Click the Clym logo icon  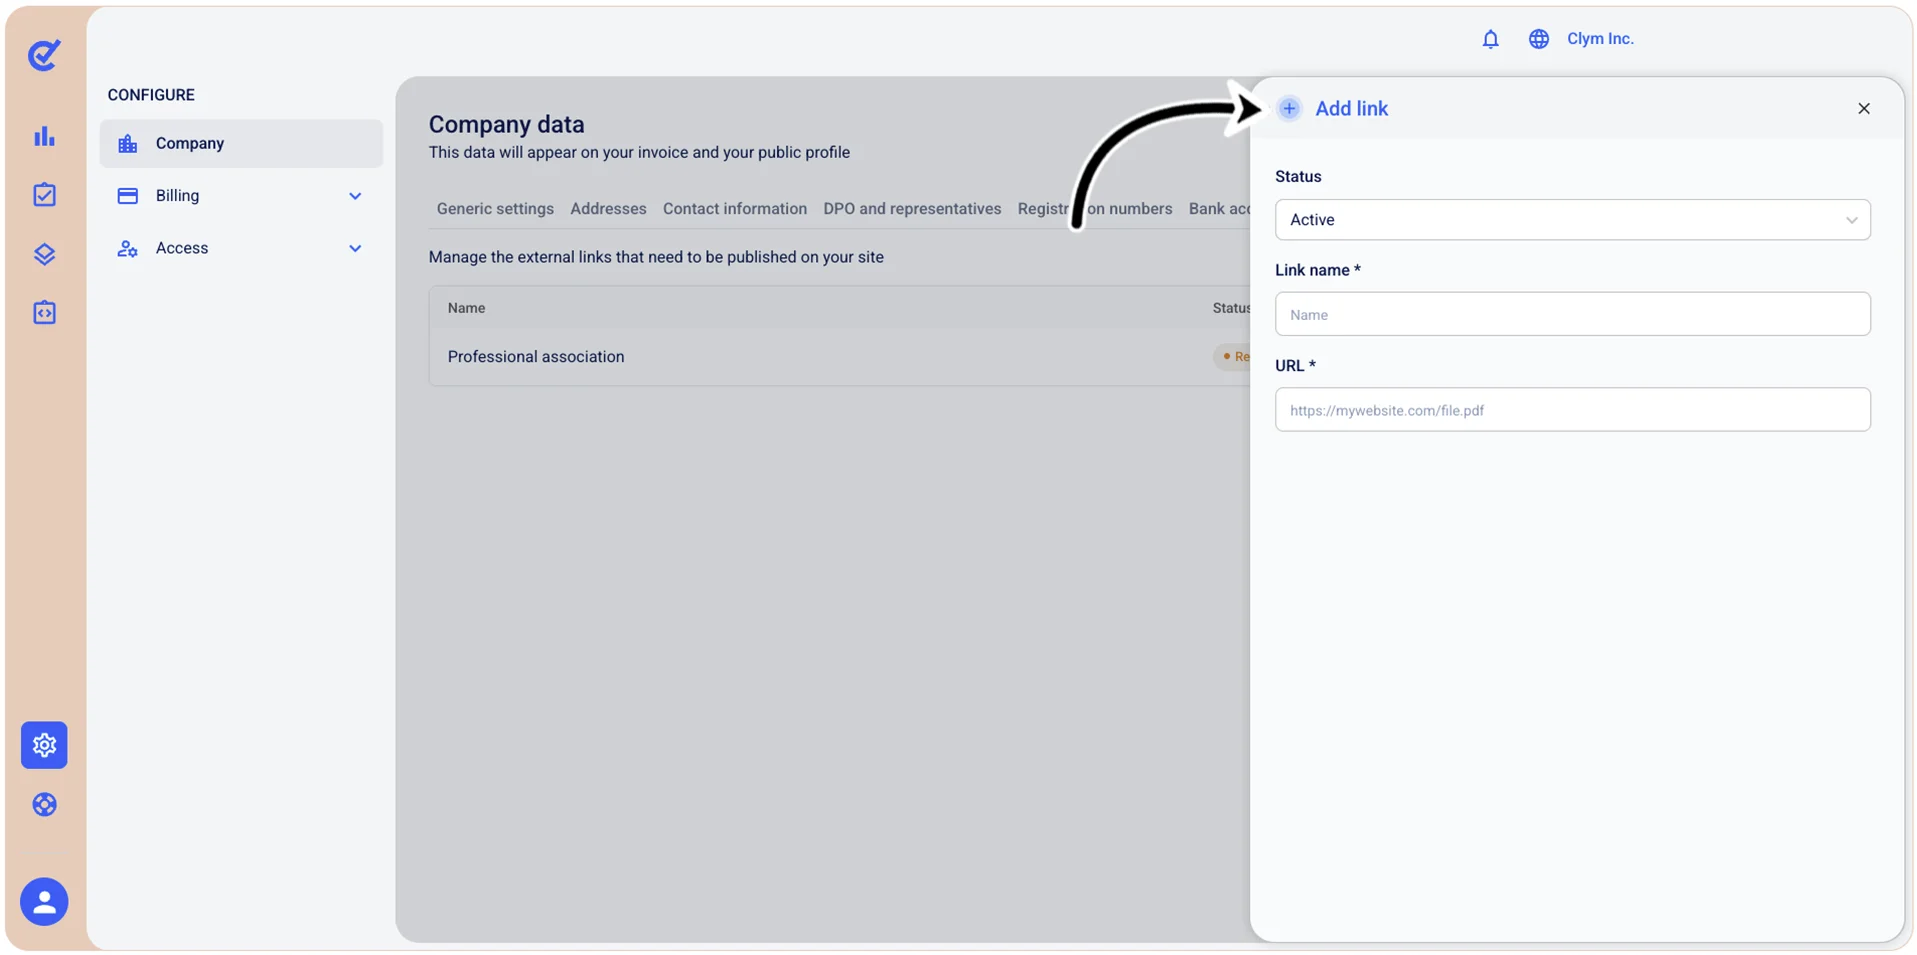coord(44,55)
